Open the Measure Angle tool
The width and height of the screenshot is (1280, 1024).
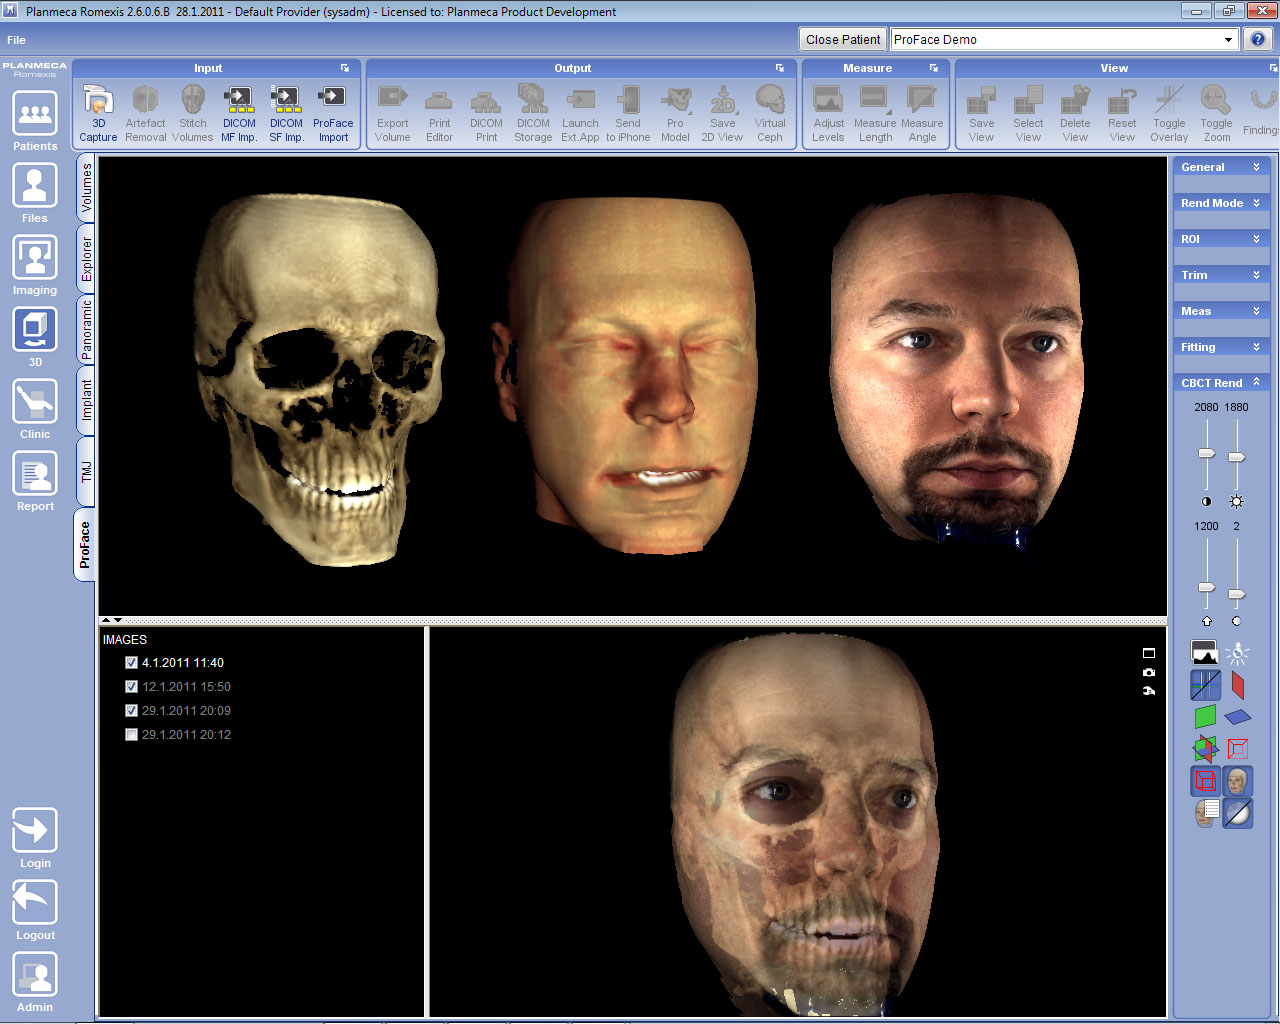[x=922, y=110]
